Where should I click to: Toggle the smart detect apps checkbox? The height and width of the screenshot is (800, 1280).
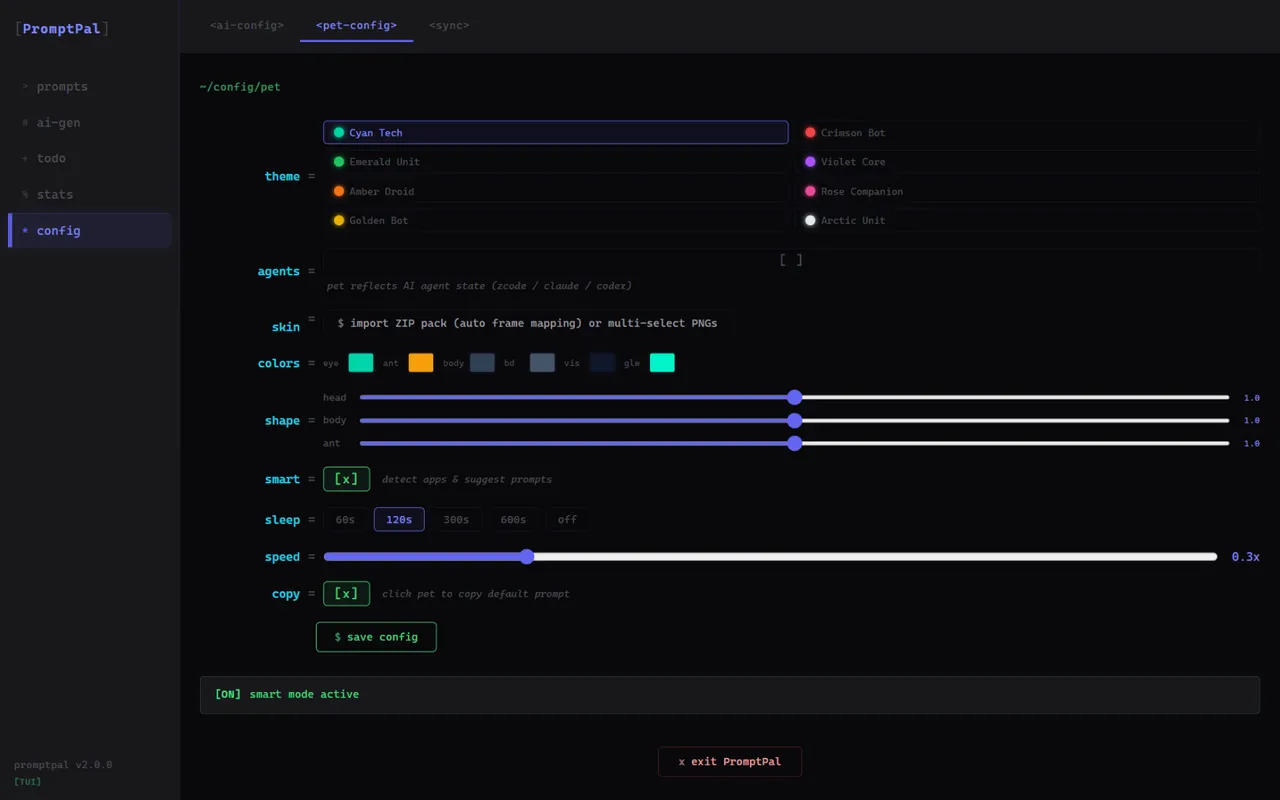(346, 479)
